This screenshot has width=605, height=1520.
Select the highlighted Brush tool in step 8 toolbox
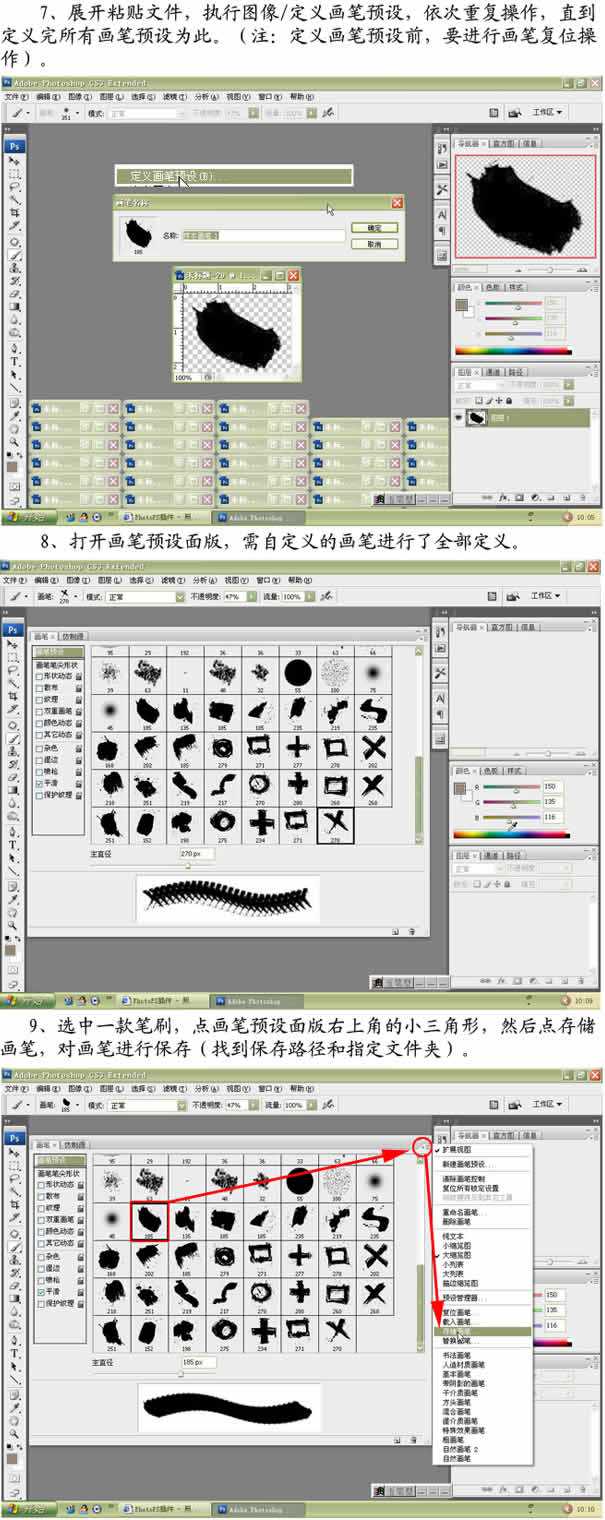pos(14,738)
